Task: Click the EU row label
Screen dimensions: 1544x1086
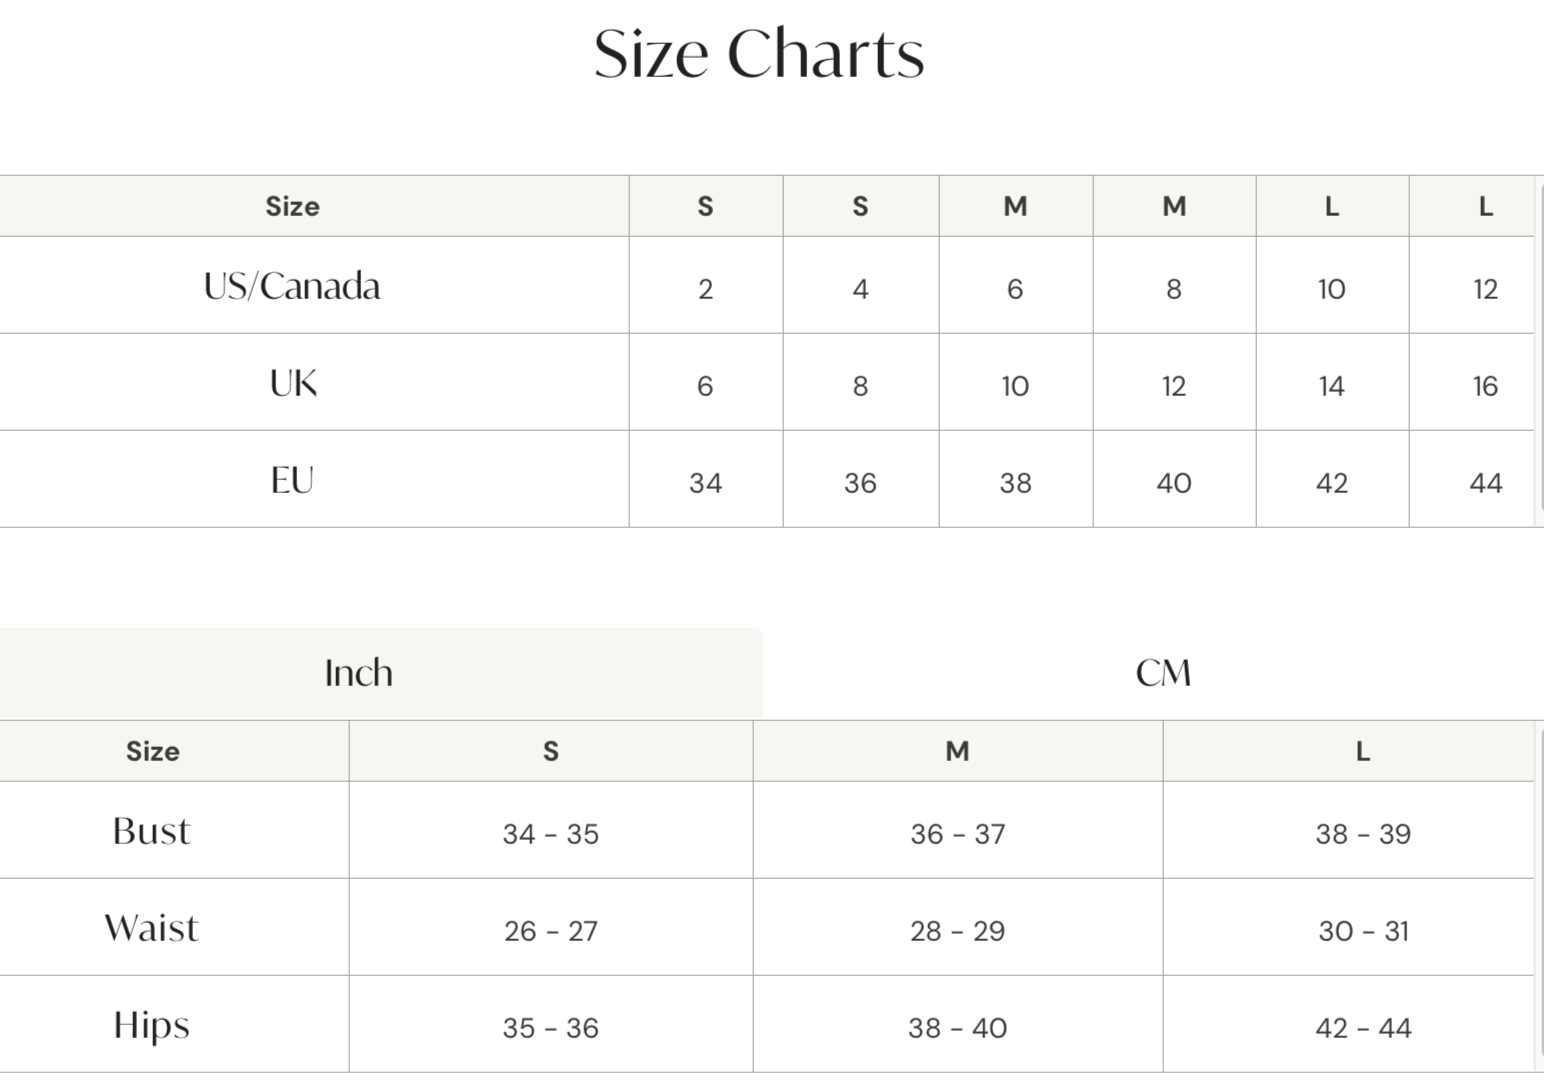Action: (292, 481)
